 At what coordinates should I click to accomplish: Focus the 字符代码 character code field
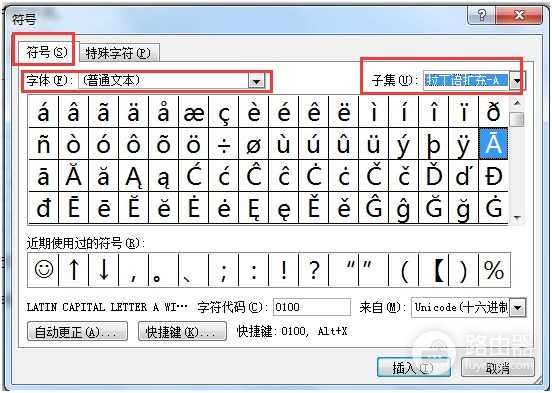point(312,307)
